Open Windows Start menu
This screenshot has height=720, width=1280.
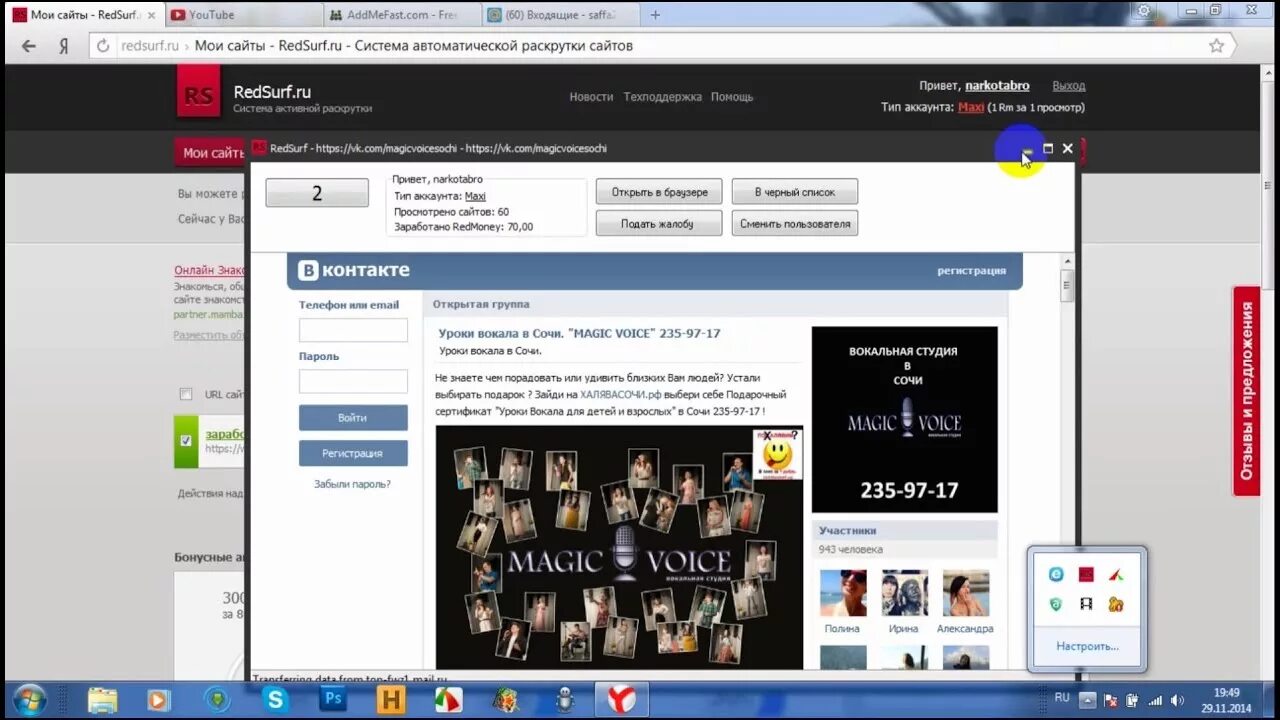tap(29, 698)
